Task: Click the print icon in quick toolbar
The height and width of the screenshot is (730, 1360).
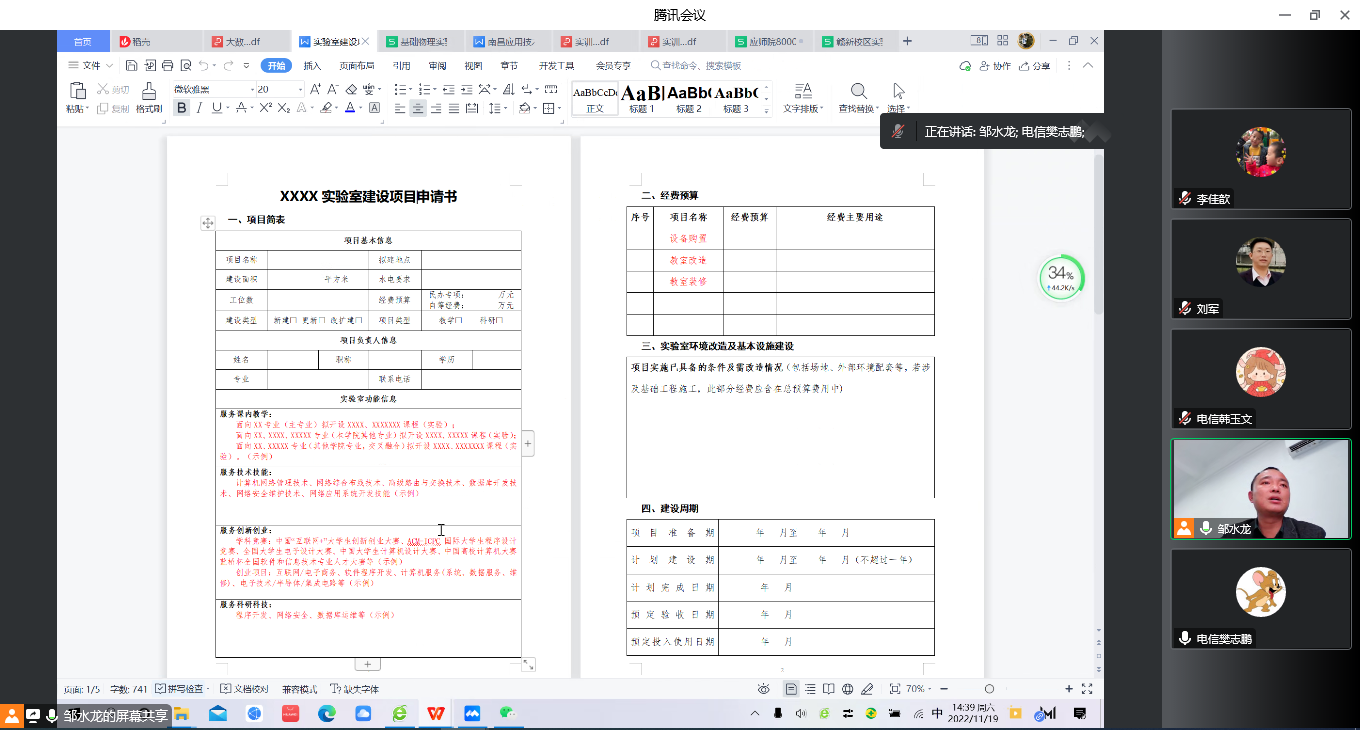Action: (167, 66)
